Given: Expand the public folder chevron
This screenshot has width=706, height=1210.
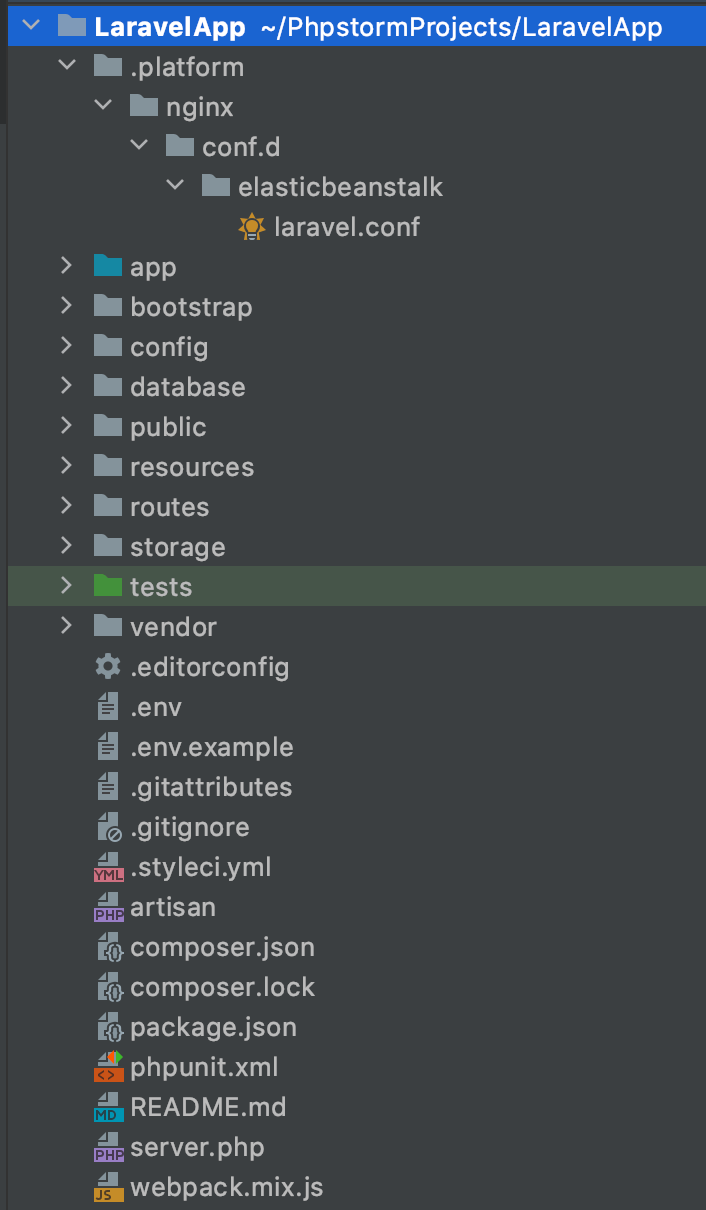Looking at the screenshot, I should click(x=67, y=426).
